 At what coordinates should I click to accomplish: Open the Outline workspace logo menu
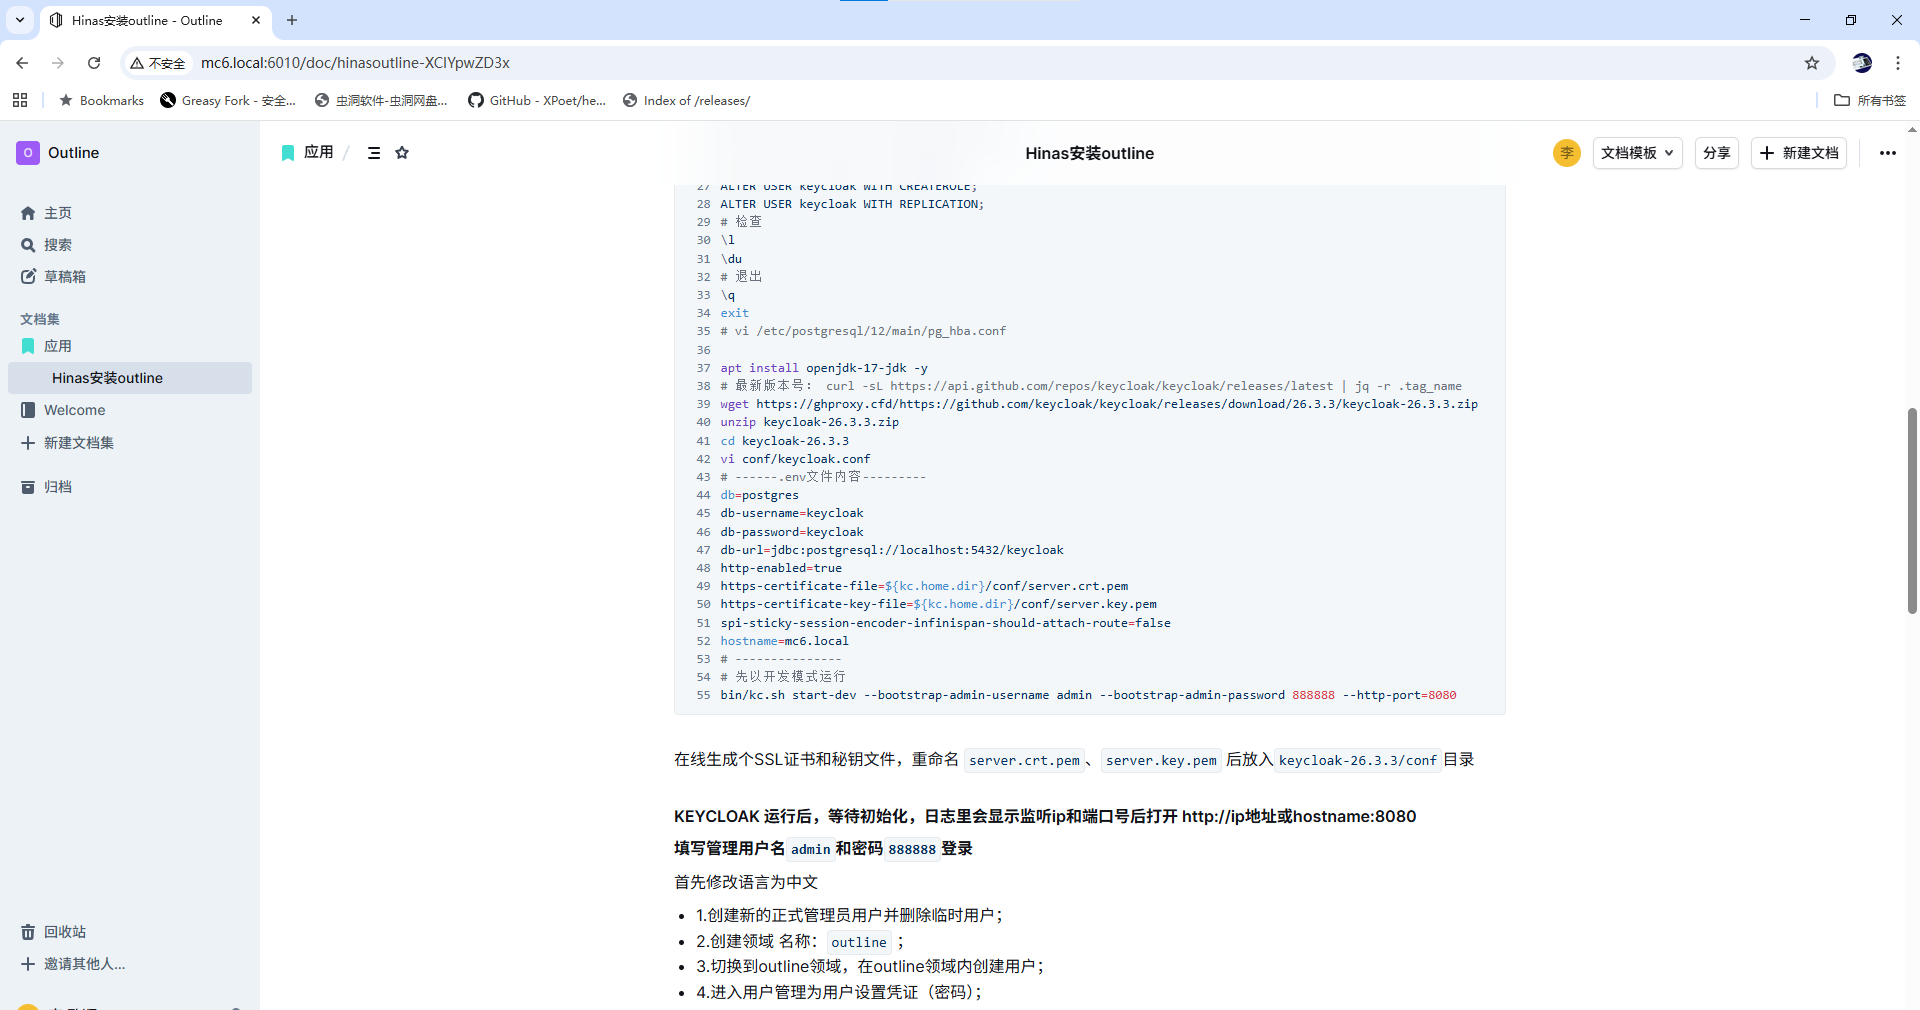click(58, 153)
